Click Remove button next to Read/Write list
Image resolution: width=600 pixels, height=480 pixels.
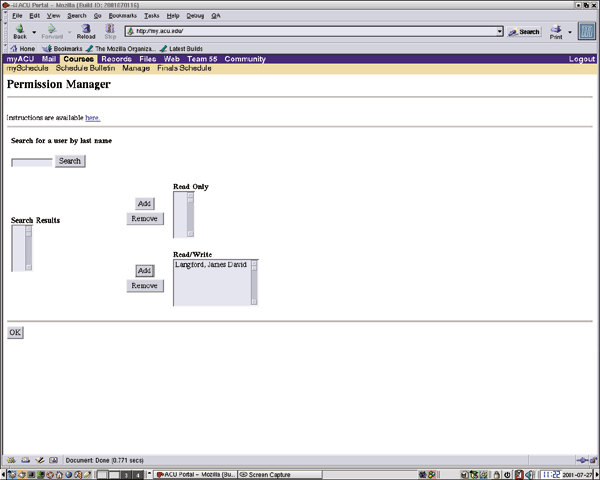(144, 286)
